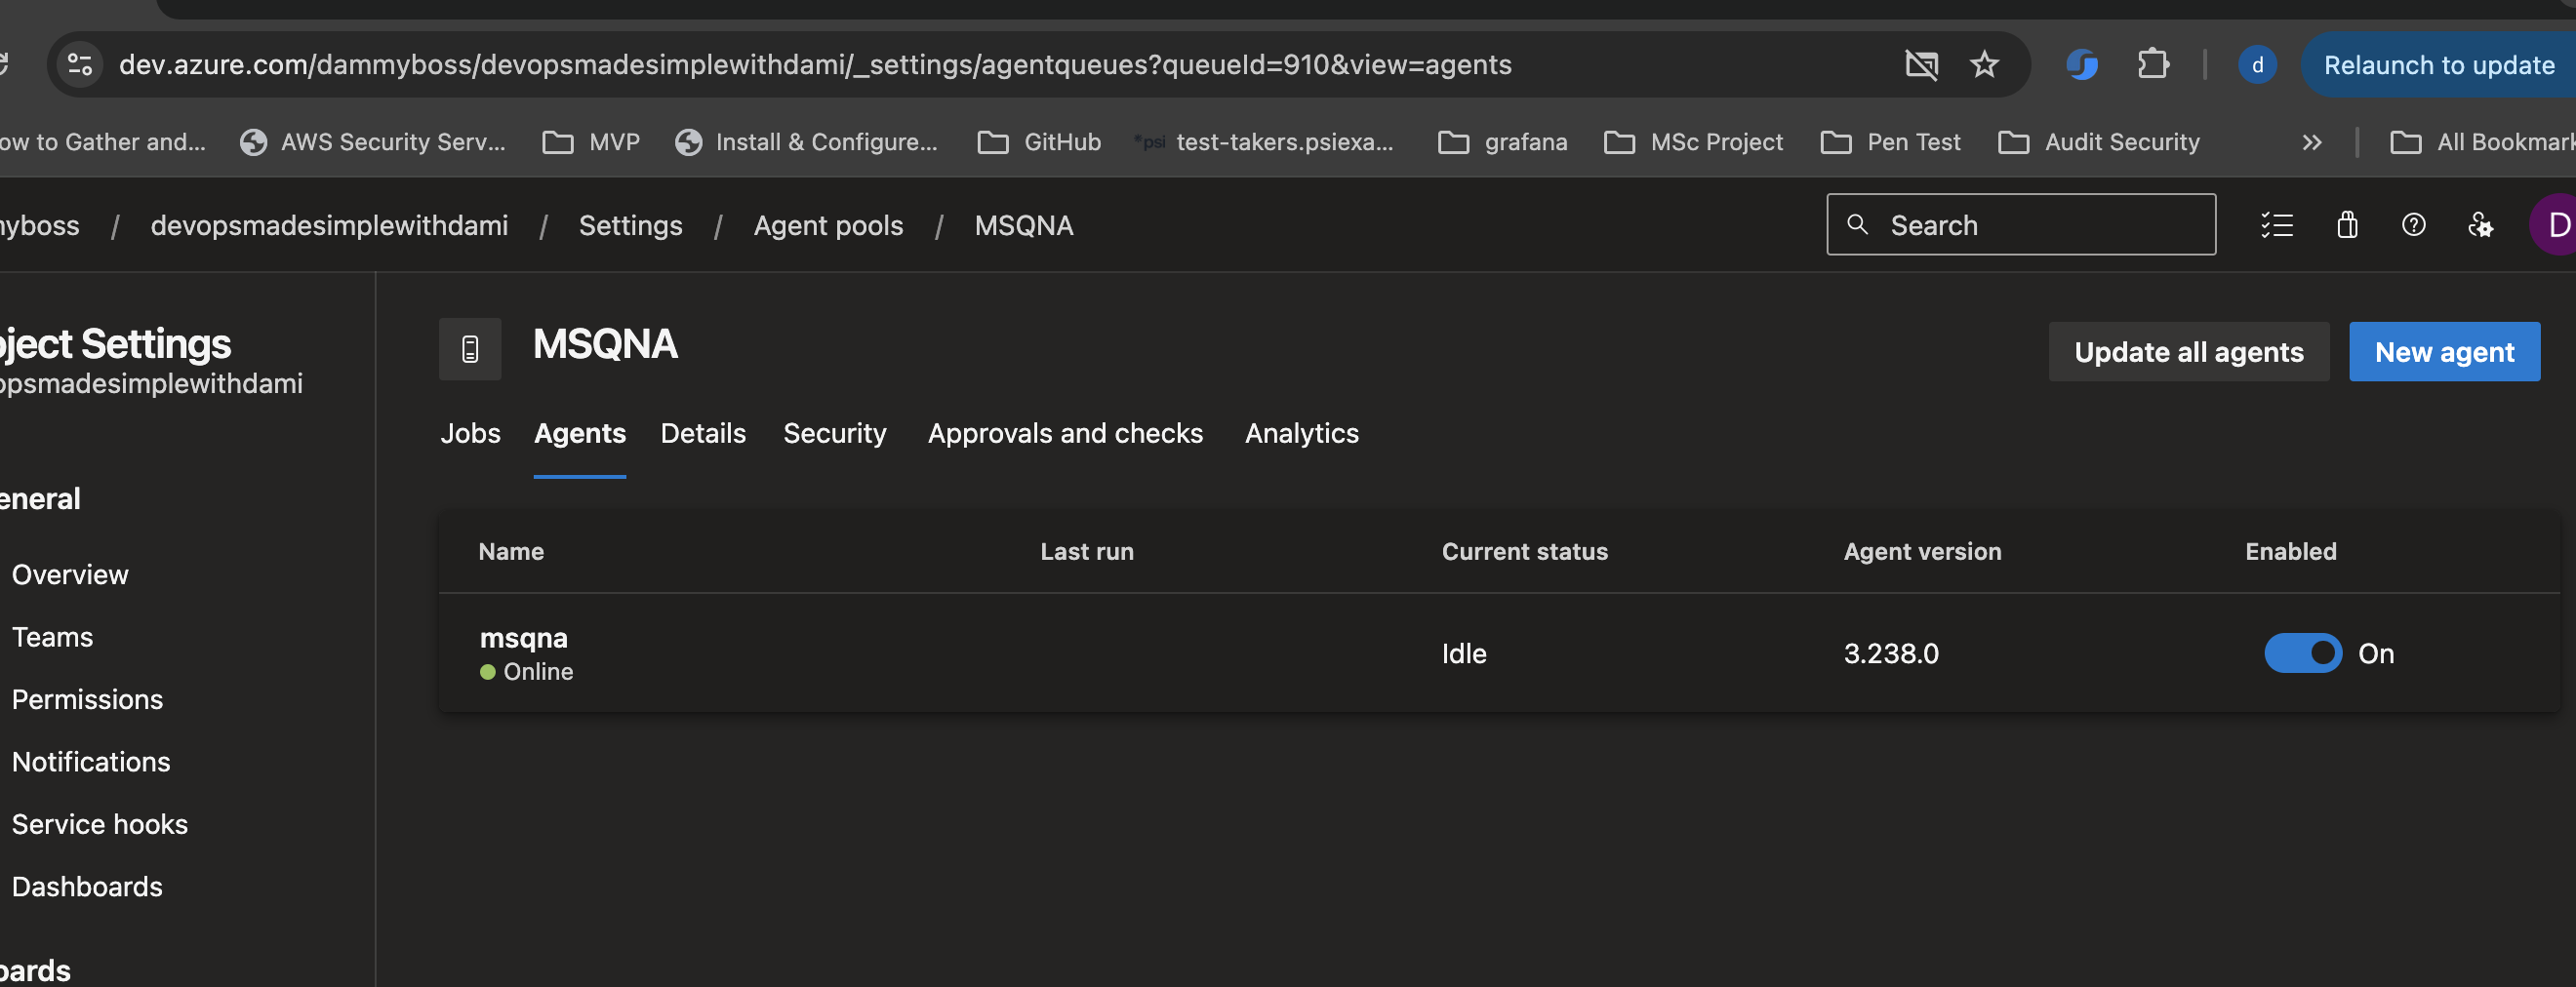Sort by the Name column header
The width and height of the screenshot is (2576, 987).
[x=511, y=551]
